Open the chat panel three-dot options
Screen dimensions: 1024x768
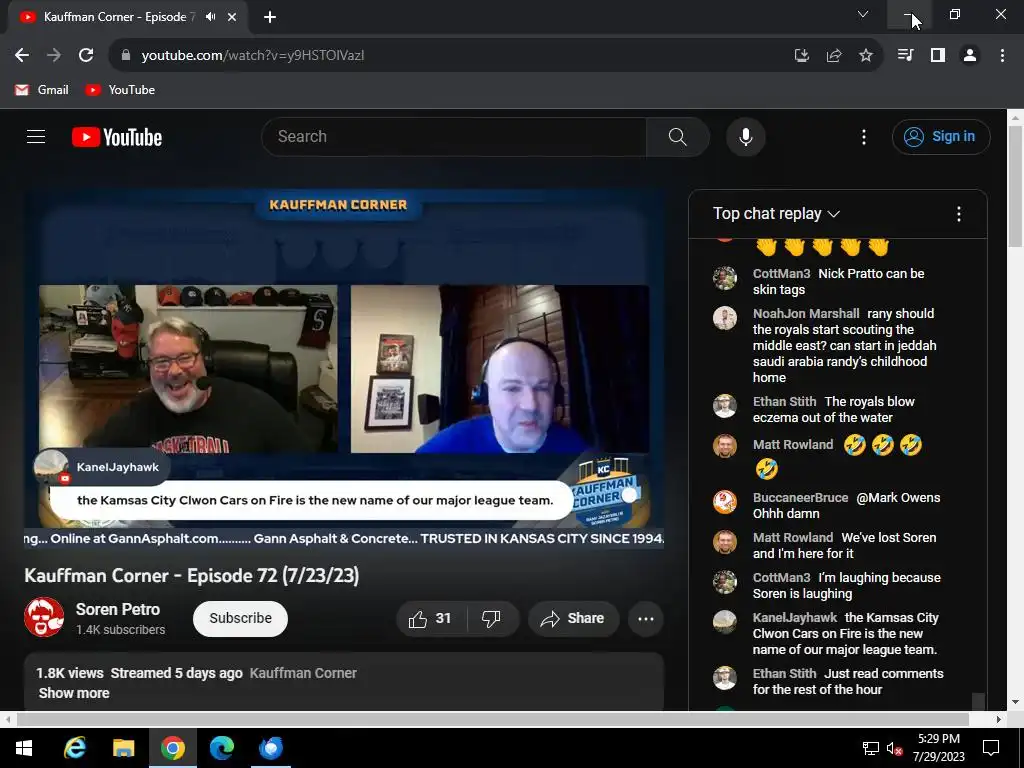tap(958, 214)
